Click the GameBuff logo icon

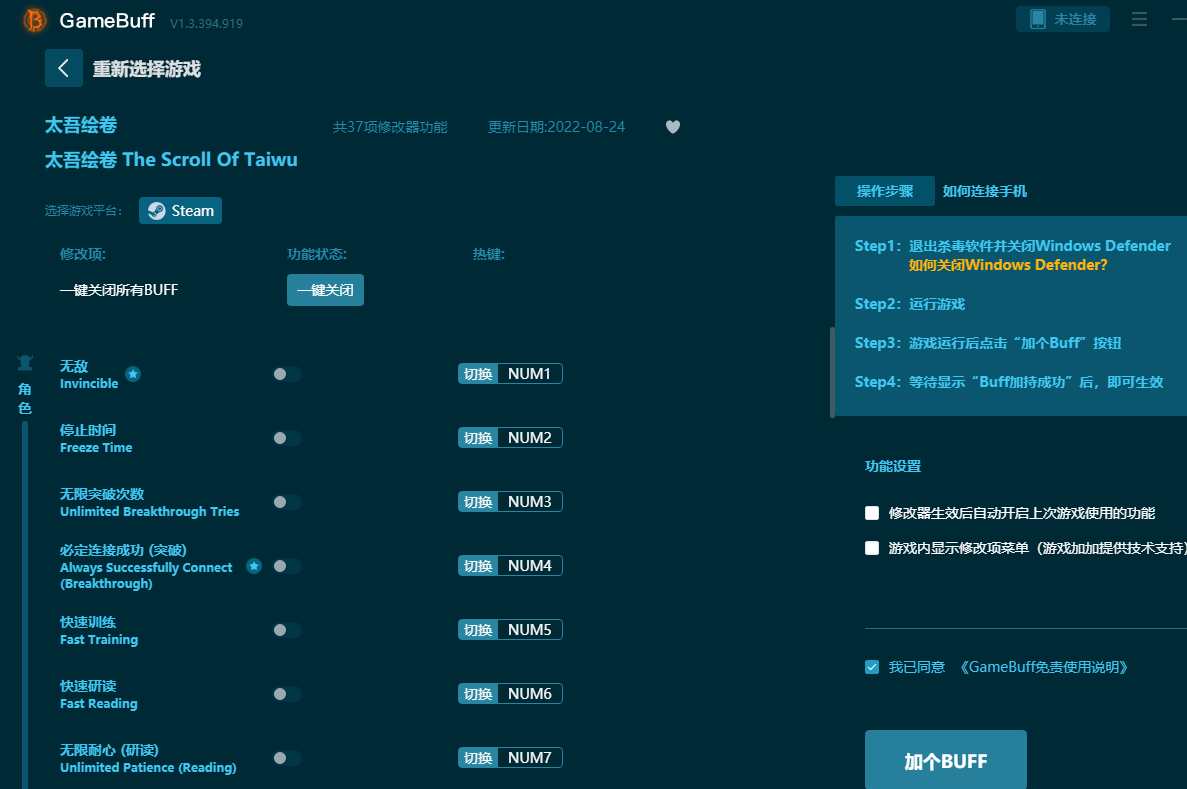point(35,20)
